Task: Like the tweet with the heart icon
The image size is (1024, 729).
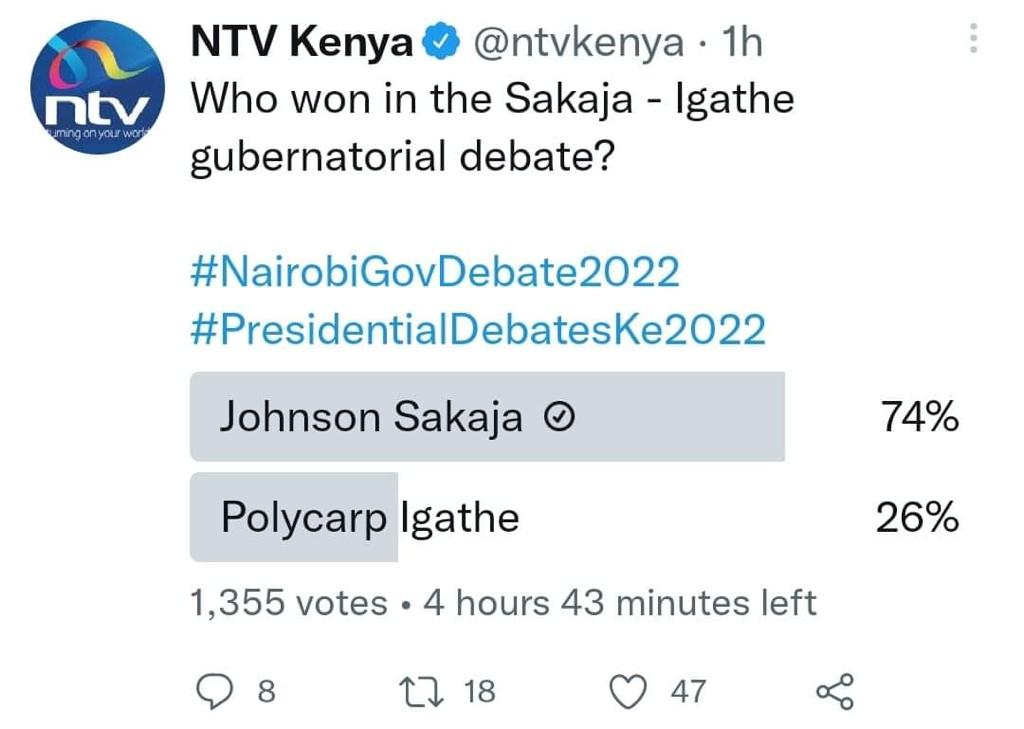Action: [x=628, y=691]
